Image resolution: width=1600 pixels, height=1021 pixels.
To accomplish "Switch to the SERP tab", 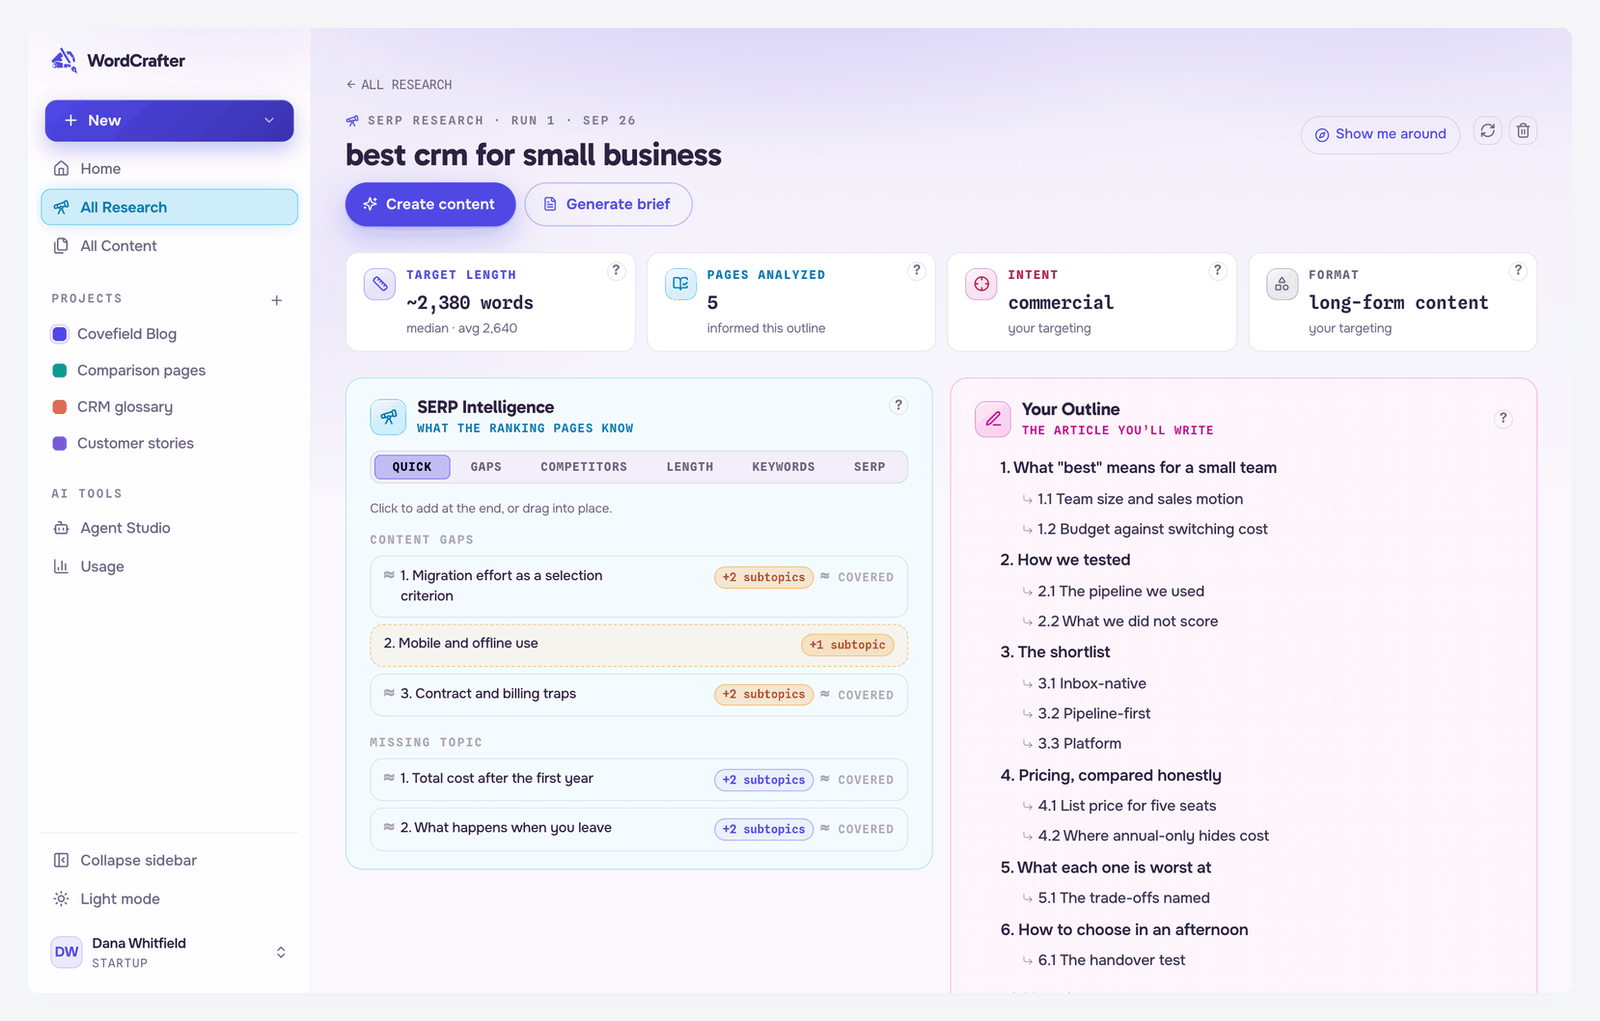I will pos(869,467).
